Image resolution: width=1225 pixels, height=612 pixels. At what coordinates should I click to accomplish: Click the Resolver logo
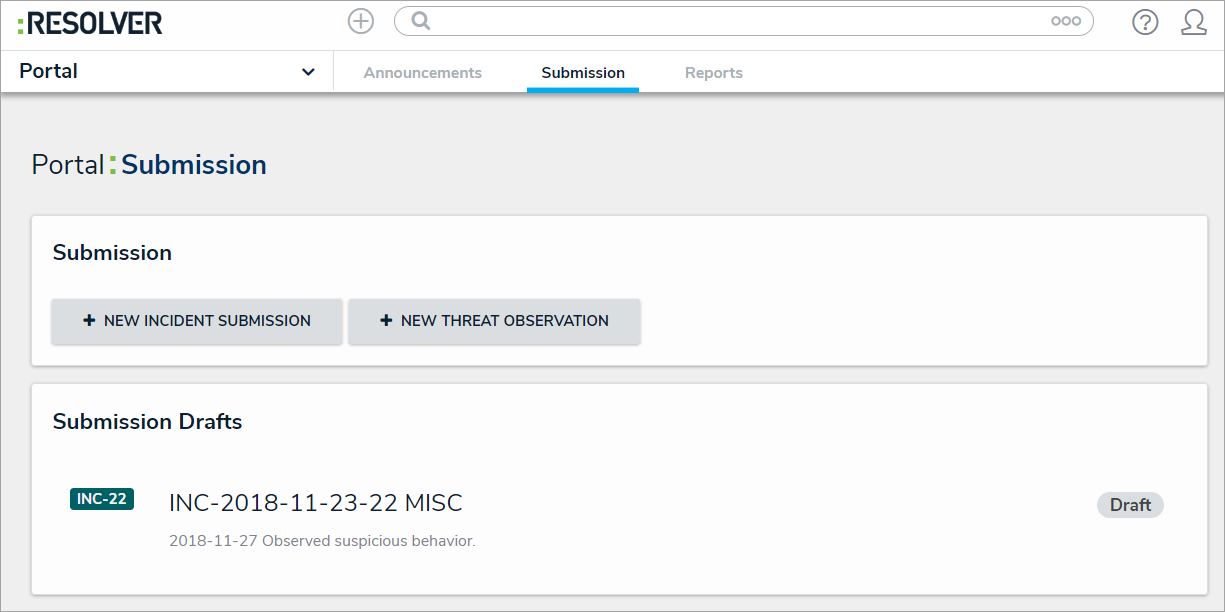point(90,23)
